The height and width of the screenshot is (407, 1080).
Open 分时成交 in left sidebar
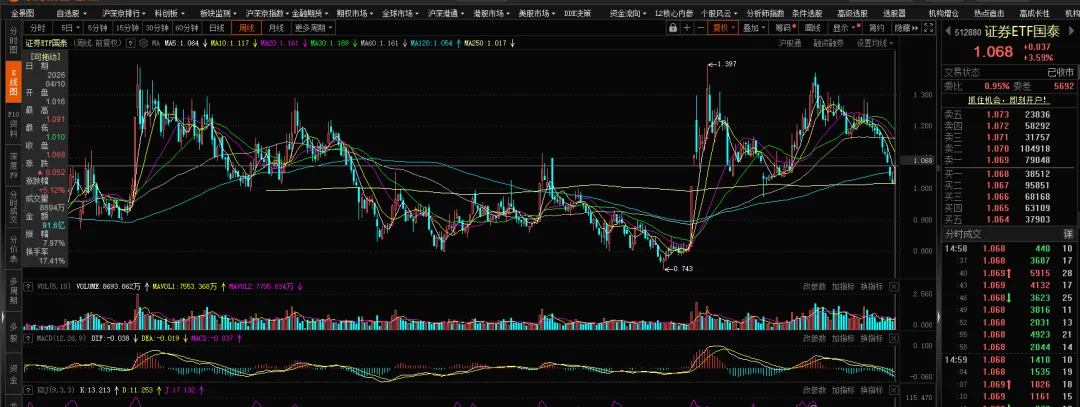(12, 207)
